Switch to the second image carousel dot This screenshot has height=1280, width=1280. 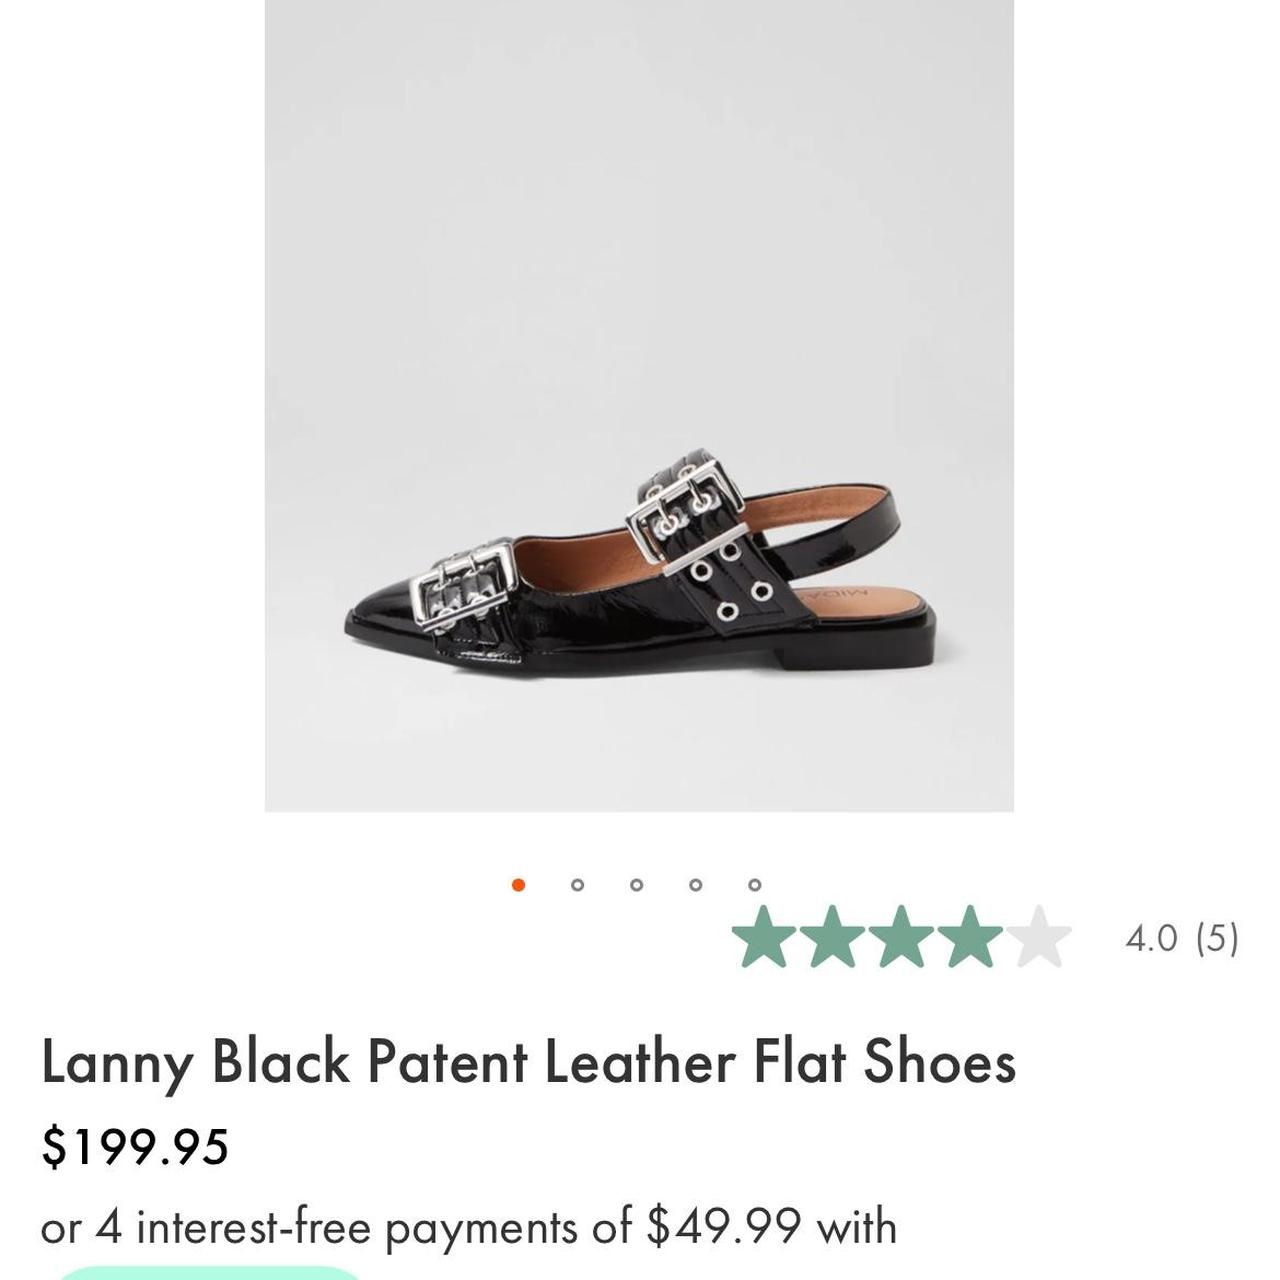point(577,885)
